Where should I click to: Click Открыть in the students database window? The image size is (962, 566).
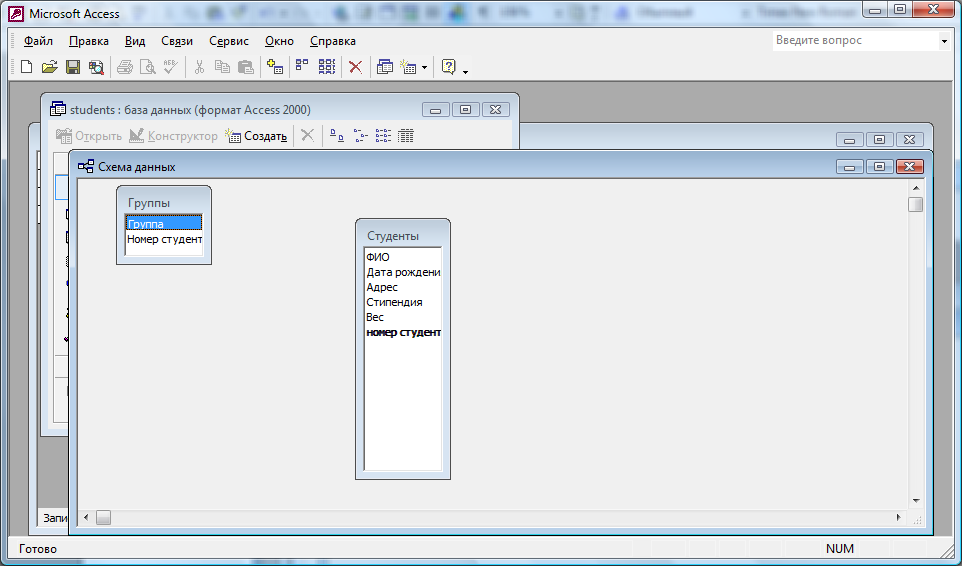tap(89, 136)
